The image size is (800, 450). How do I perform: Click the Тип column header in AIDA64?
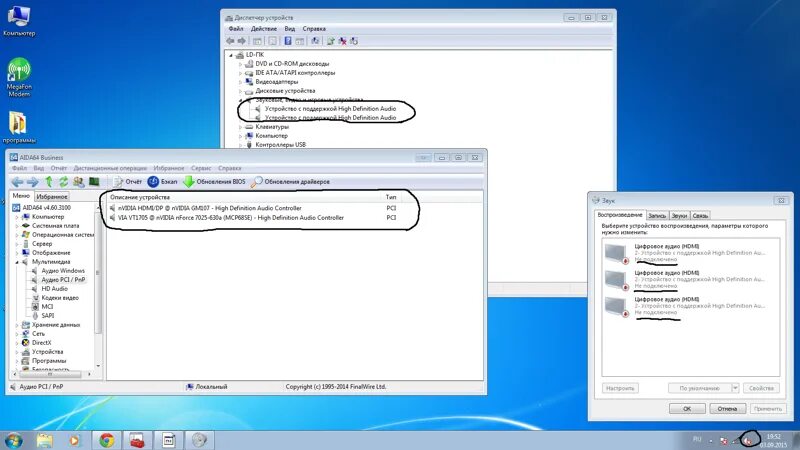391,197
